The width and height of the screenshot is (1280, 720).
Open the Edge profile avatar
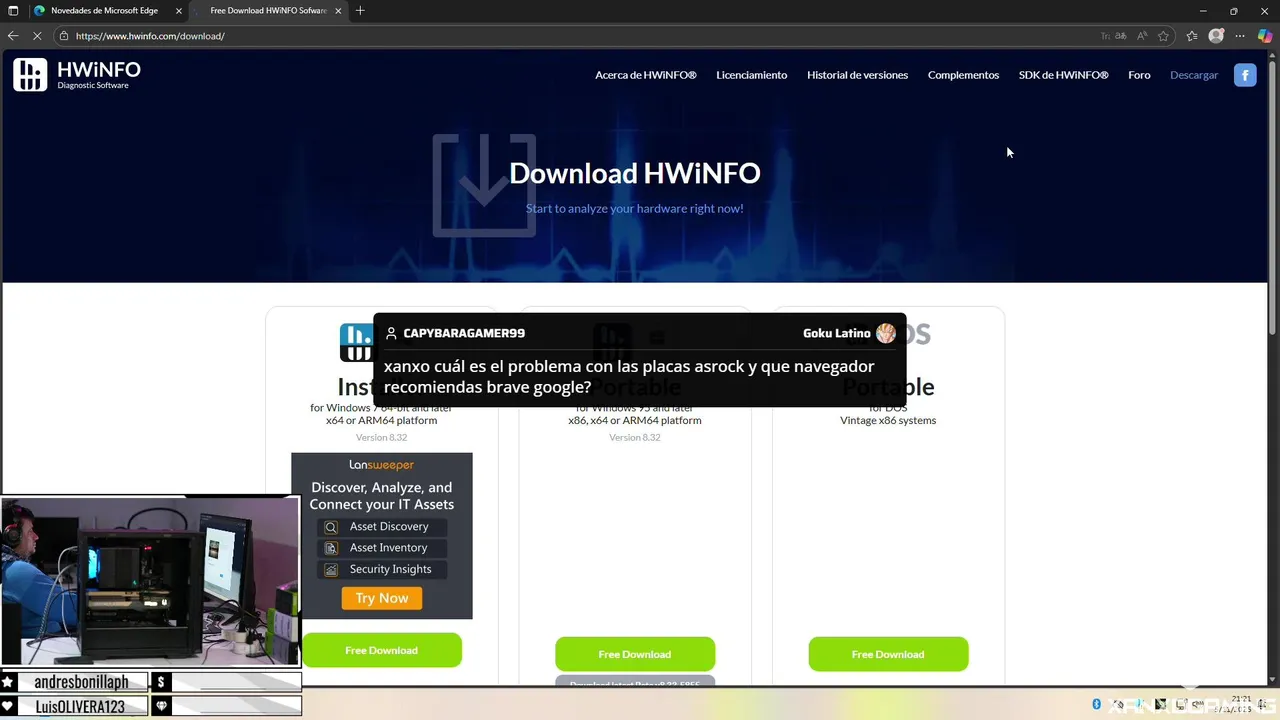click(1216, 36)
